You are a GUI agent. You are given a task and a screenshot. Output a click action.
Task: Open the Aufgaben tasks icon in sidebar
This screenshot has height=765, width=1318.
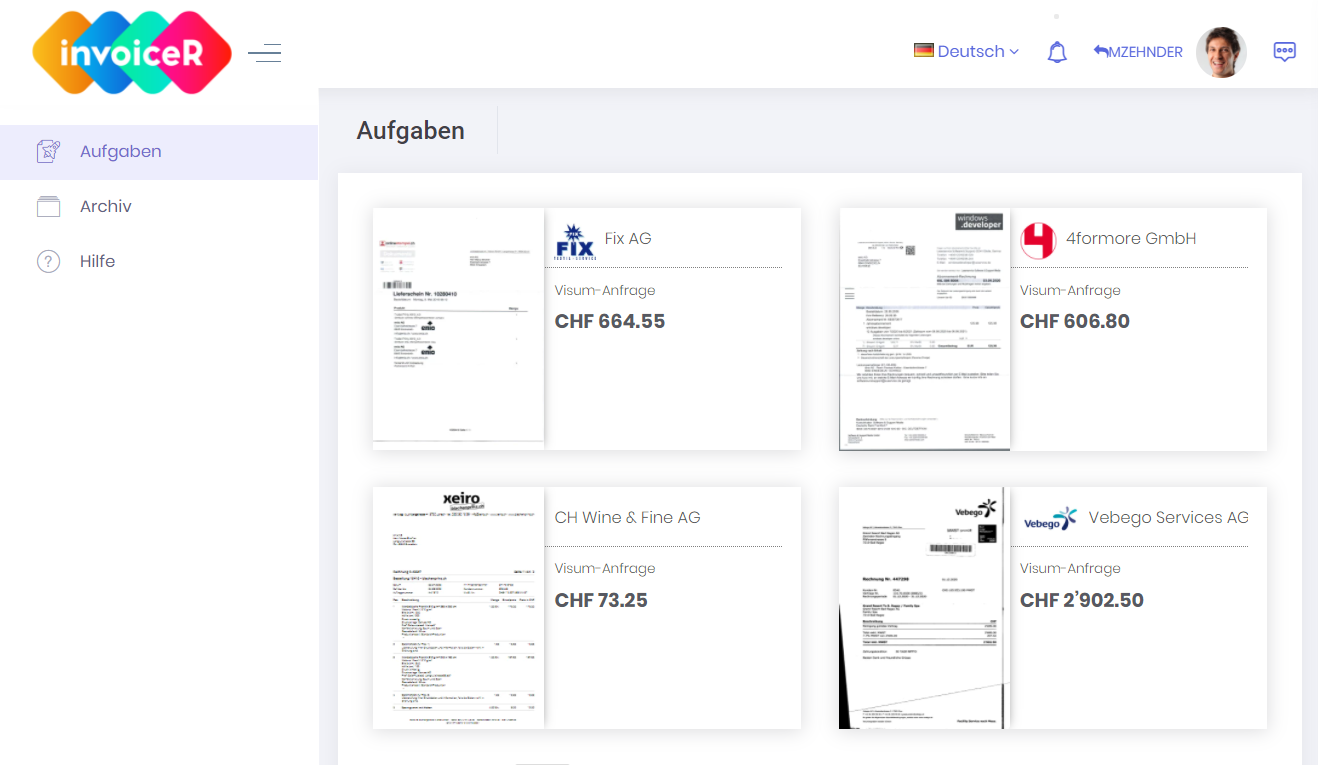click(48, 151)
